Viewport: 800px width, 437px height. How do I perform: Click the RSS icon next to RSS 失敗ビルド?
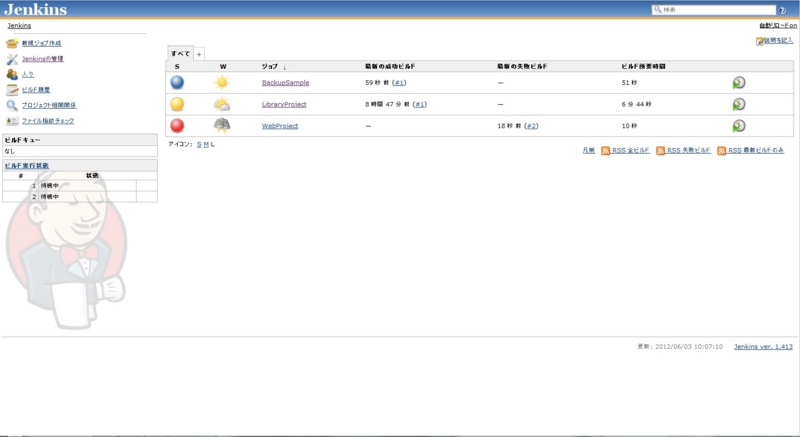tap(661, 150)
